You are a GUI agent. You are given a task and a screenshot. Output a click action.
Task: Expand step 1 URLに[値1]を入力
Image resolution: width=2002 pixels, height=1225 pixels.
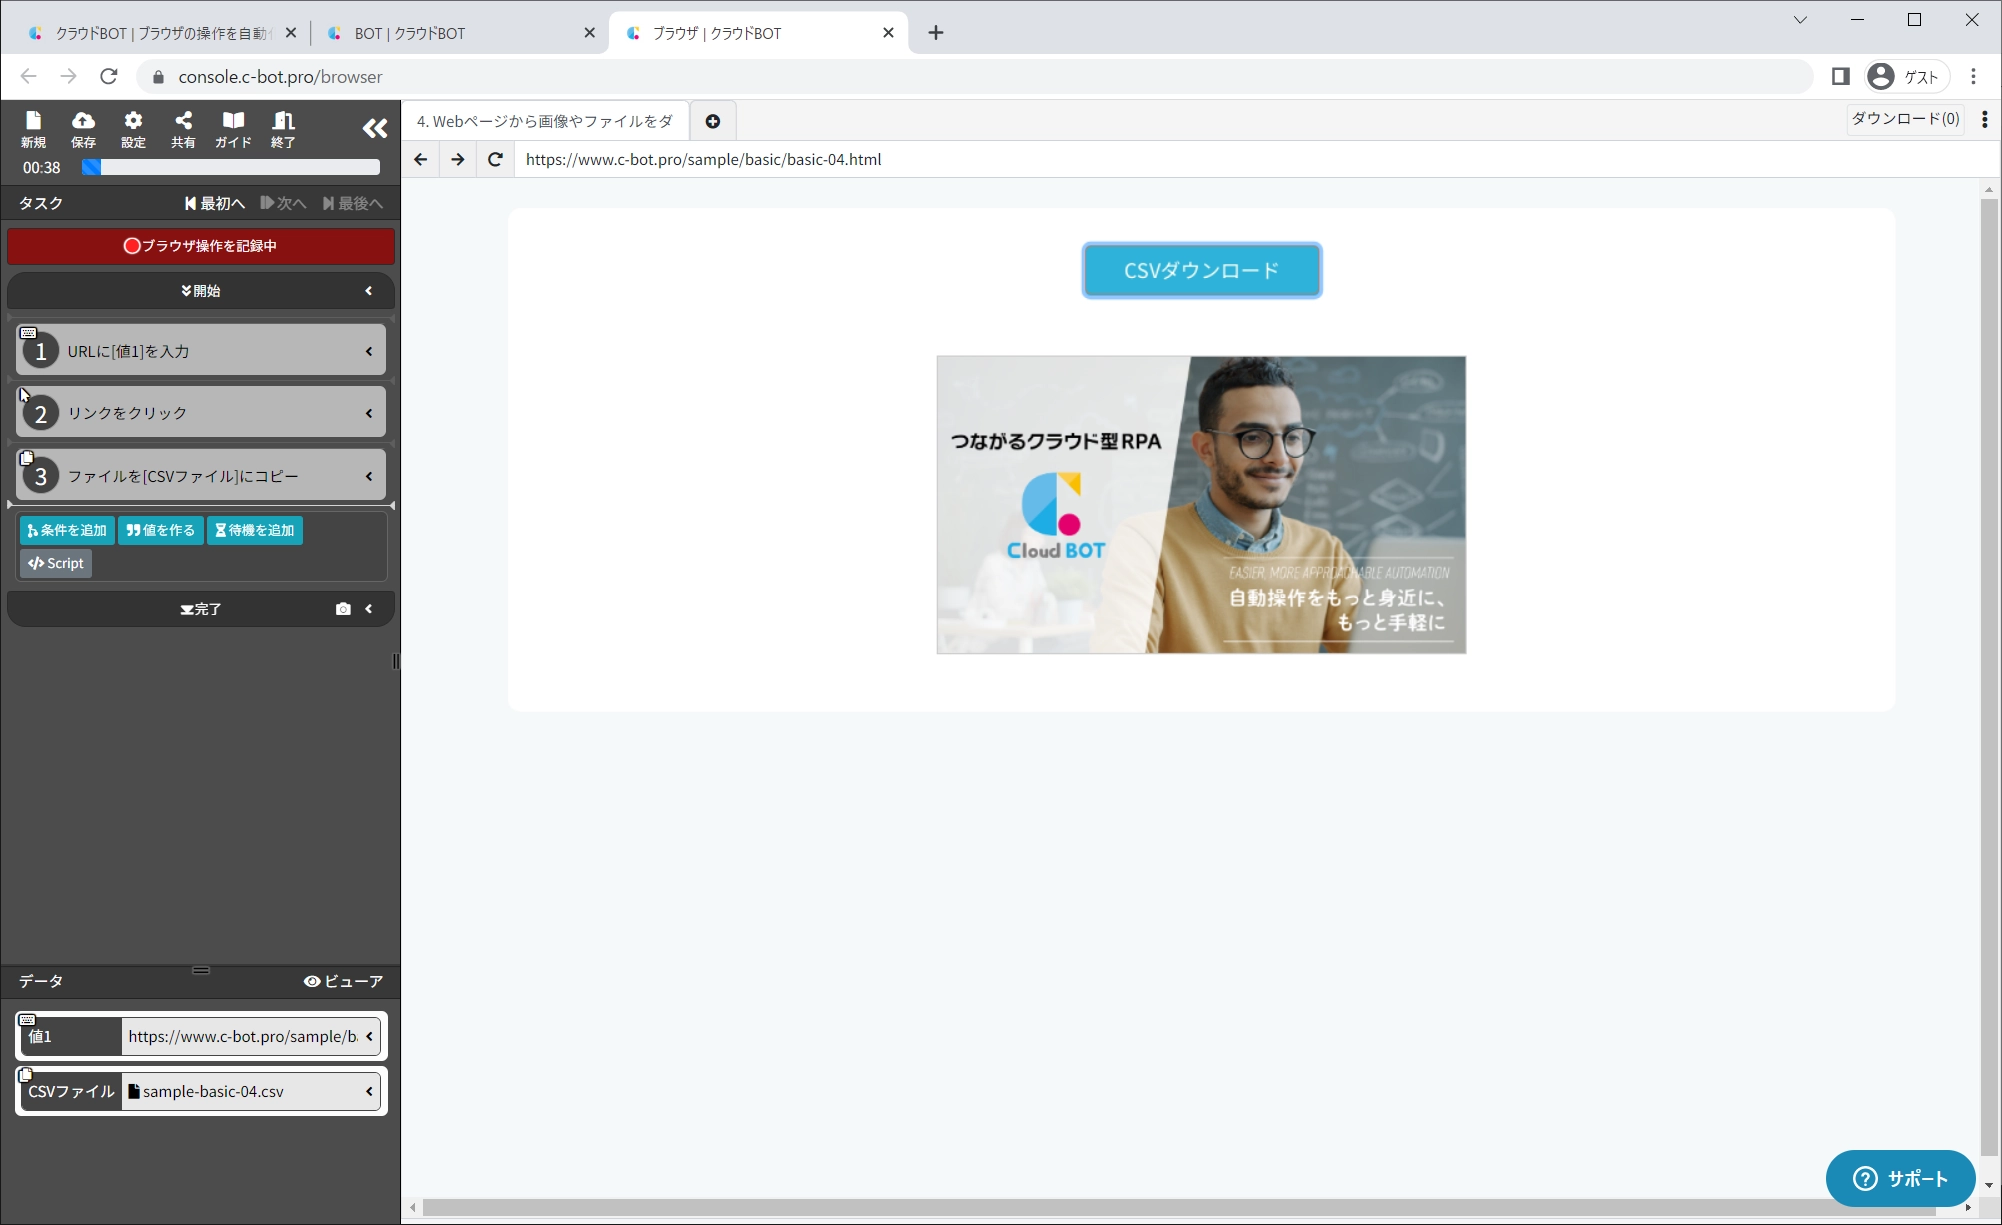(369, 352)
